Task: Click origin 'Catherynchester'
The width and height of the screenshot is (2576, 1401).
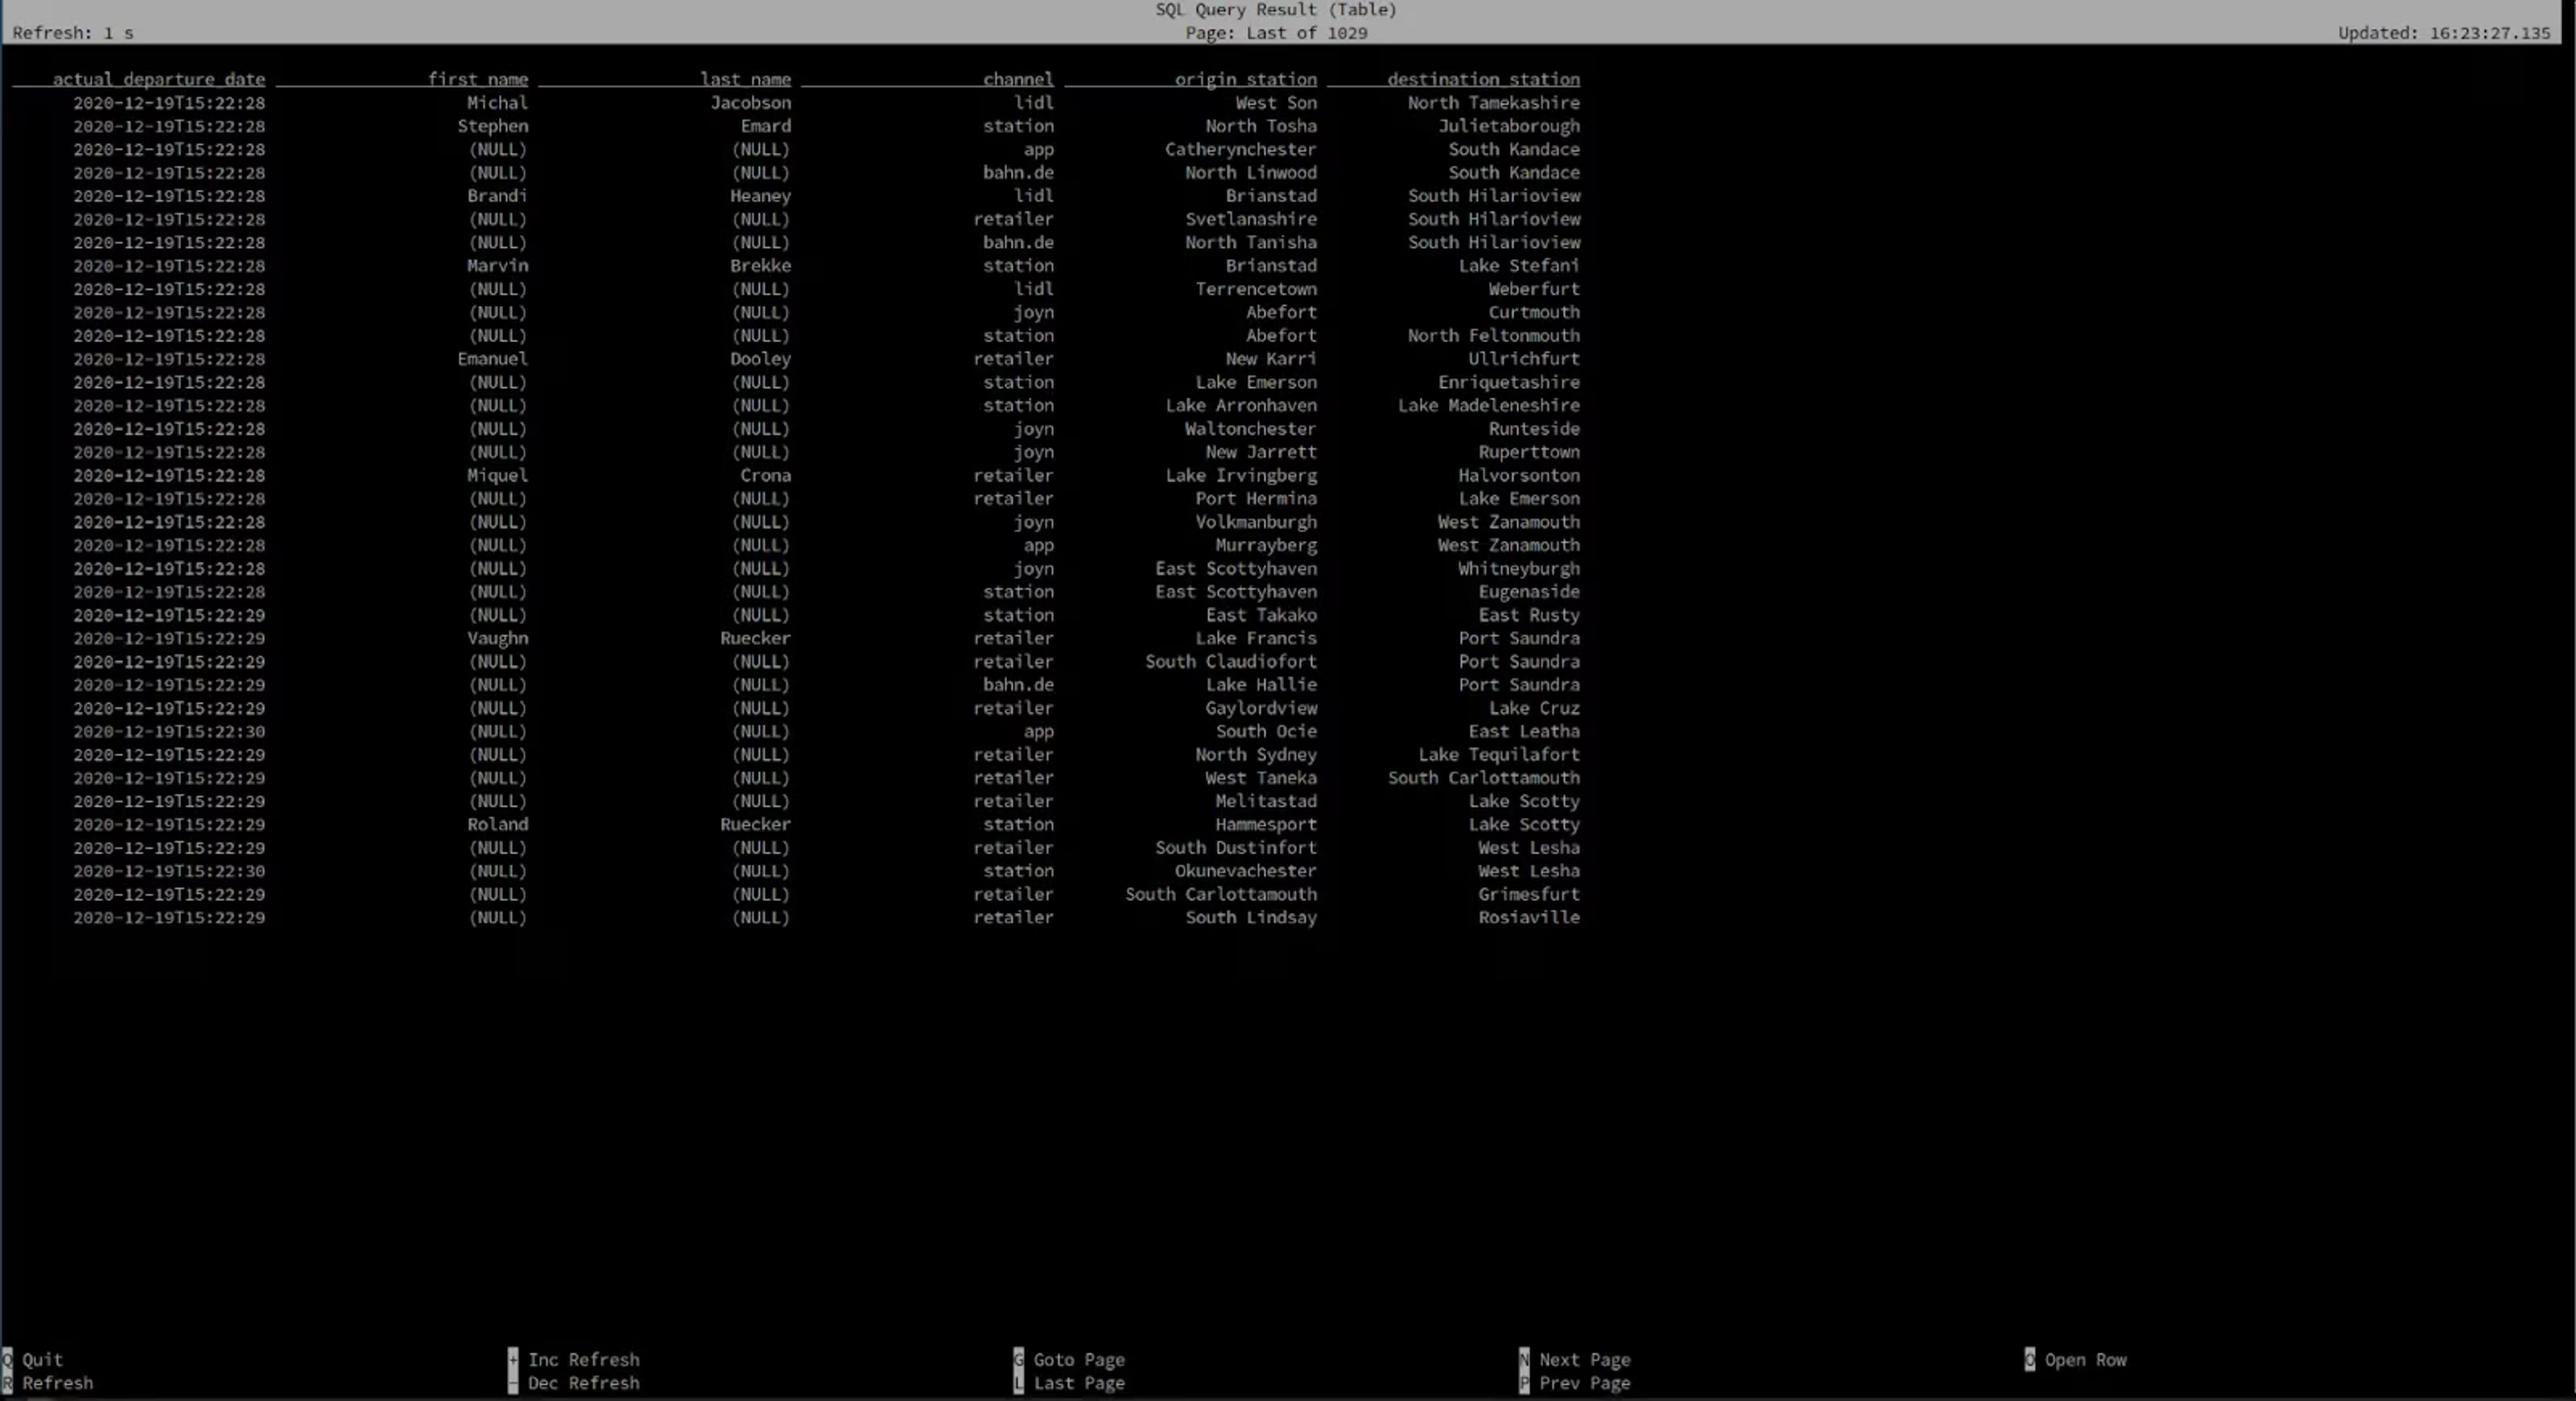Action: (1240, 149)
